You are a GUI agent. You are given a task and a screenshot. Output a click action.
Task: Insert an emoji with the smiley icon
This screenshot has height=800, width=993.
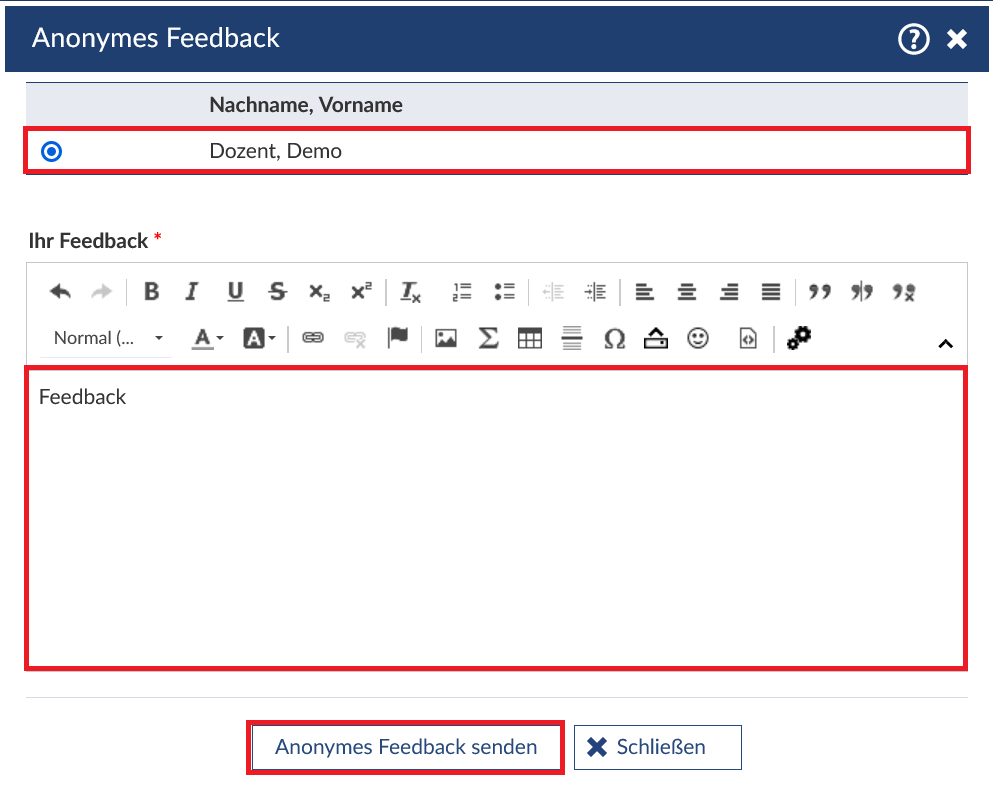[698, 339]
